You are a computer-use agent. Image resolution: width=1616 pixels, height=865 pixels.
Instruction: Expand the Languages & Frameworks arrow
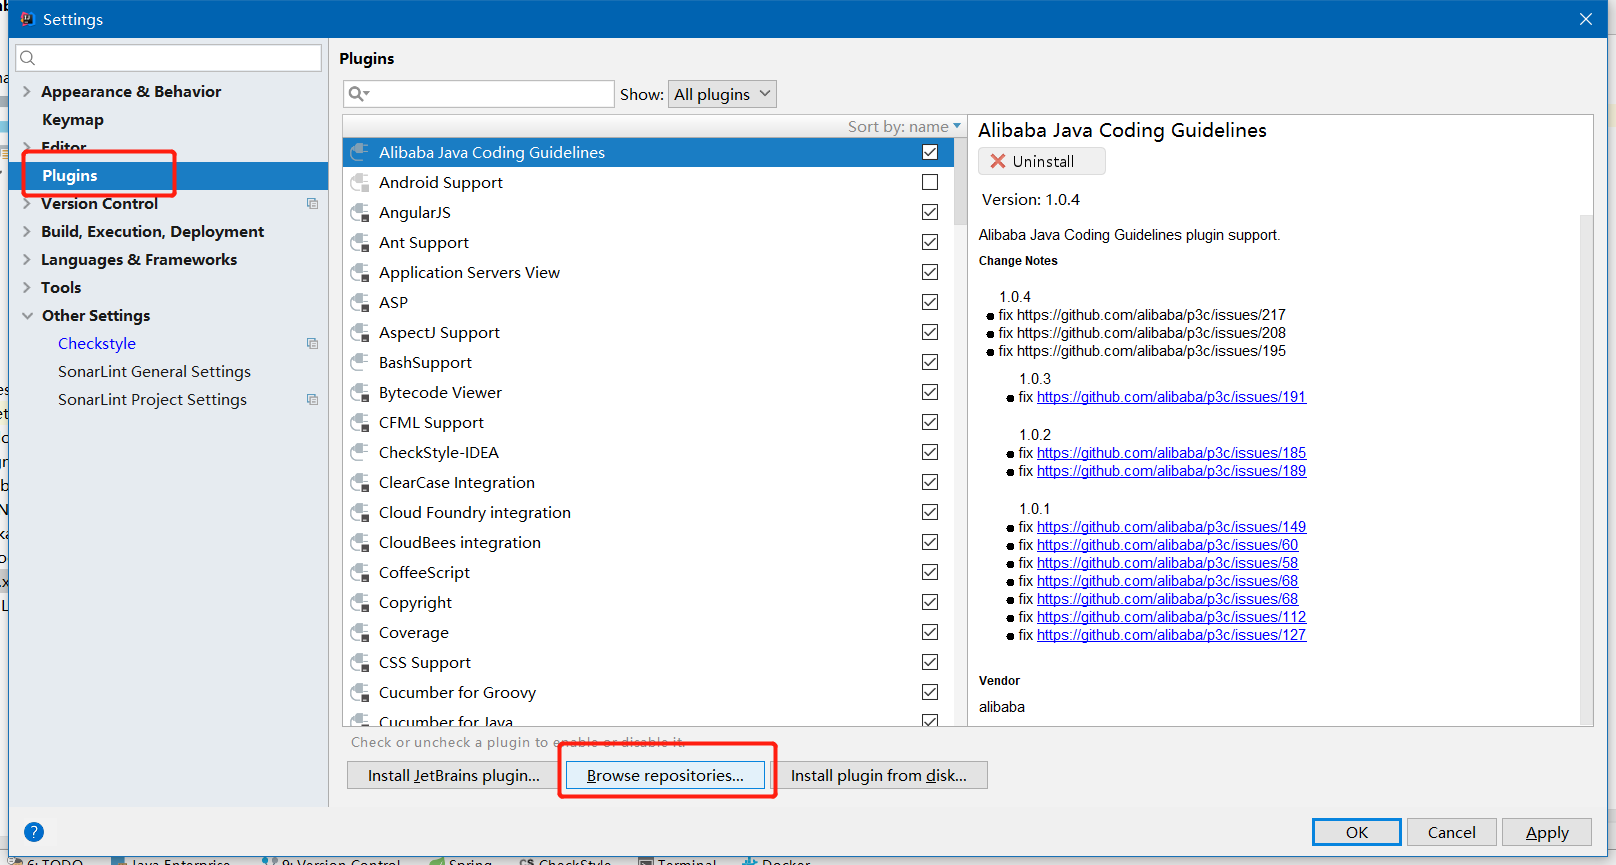pos(27,259)
